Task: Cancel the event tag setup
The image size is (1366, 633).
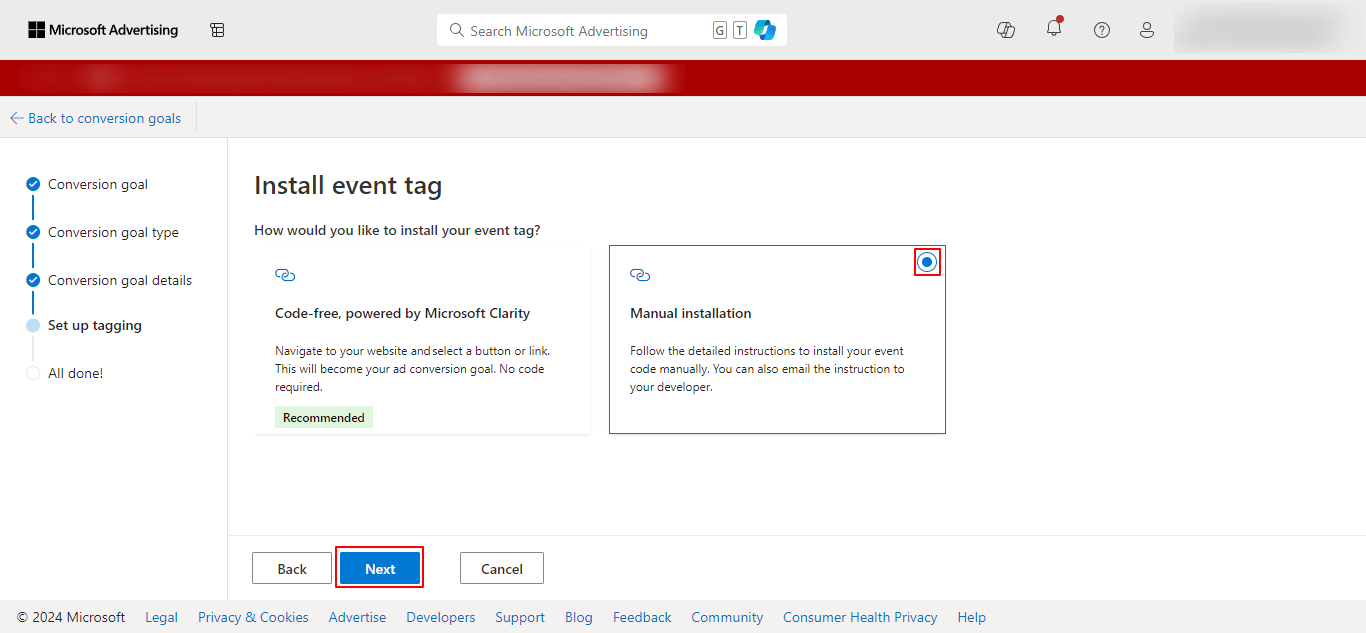Action: coord(502,568)
